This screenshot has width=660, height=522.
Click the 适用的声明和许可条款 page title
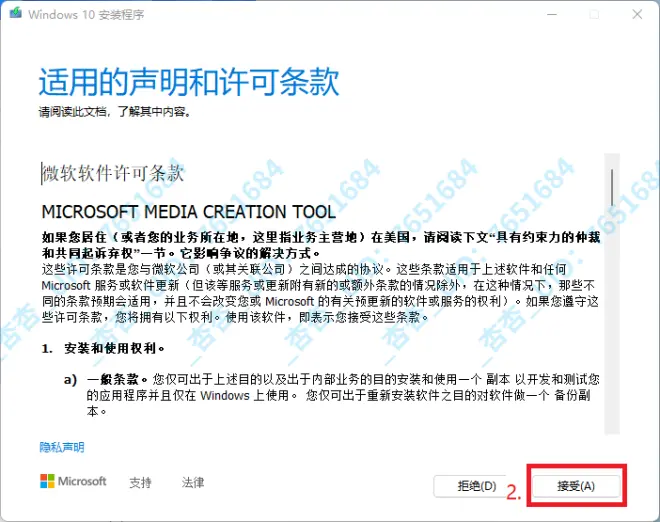189,82
